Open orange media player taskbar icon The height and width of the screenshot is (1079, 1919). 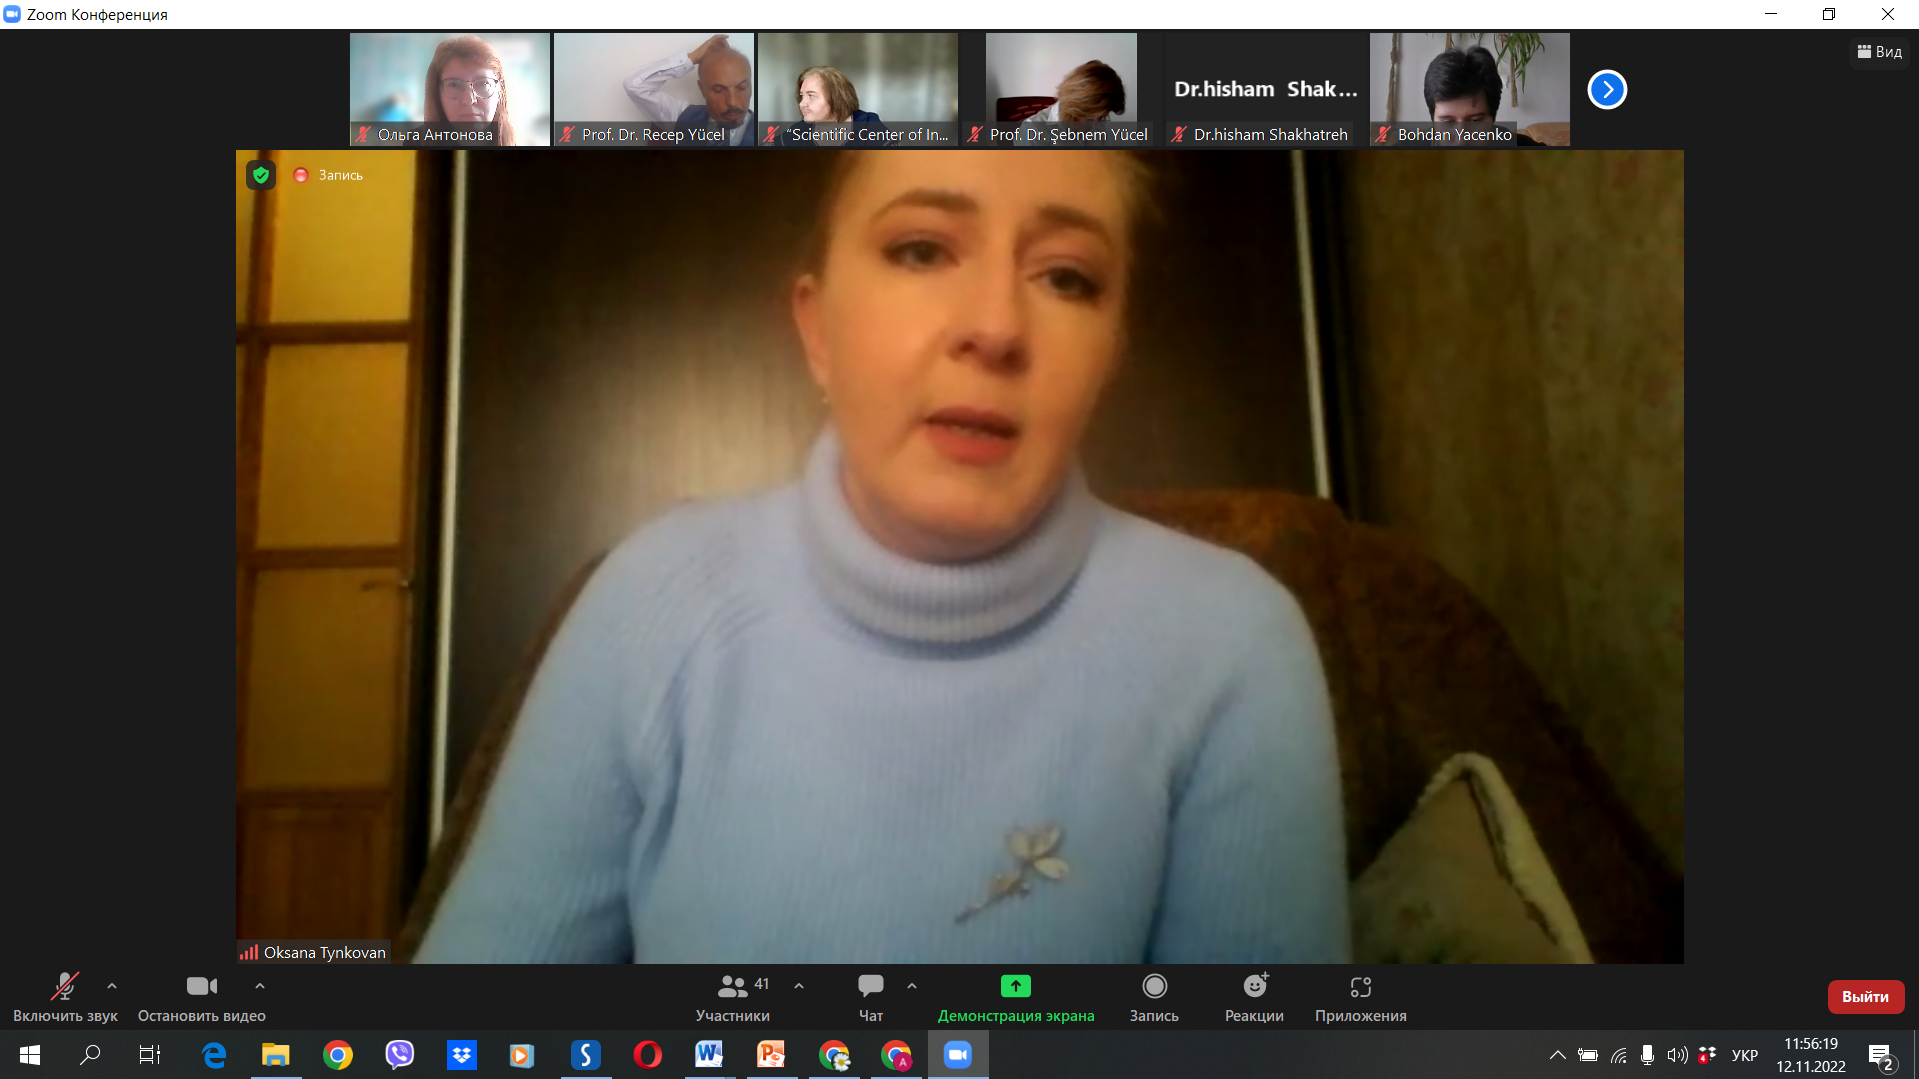(x=522, y=1055)
